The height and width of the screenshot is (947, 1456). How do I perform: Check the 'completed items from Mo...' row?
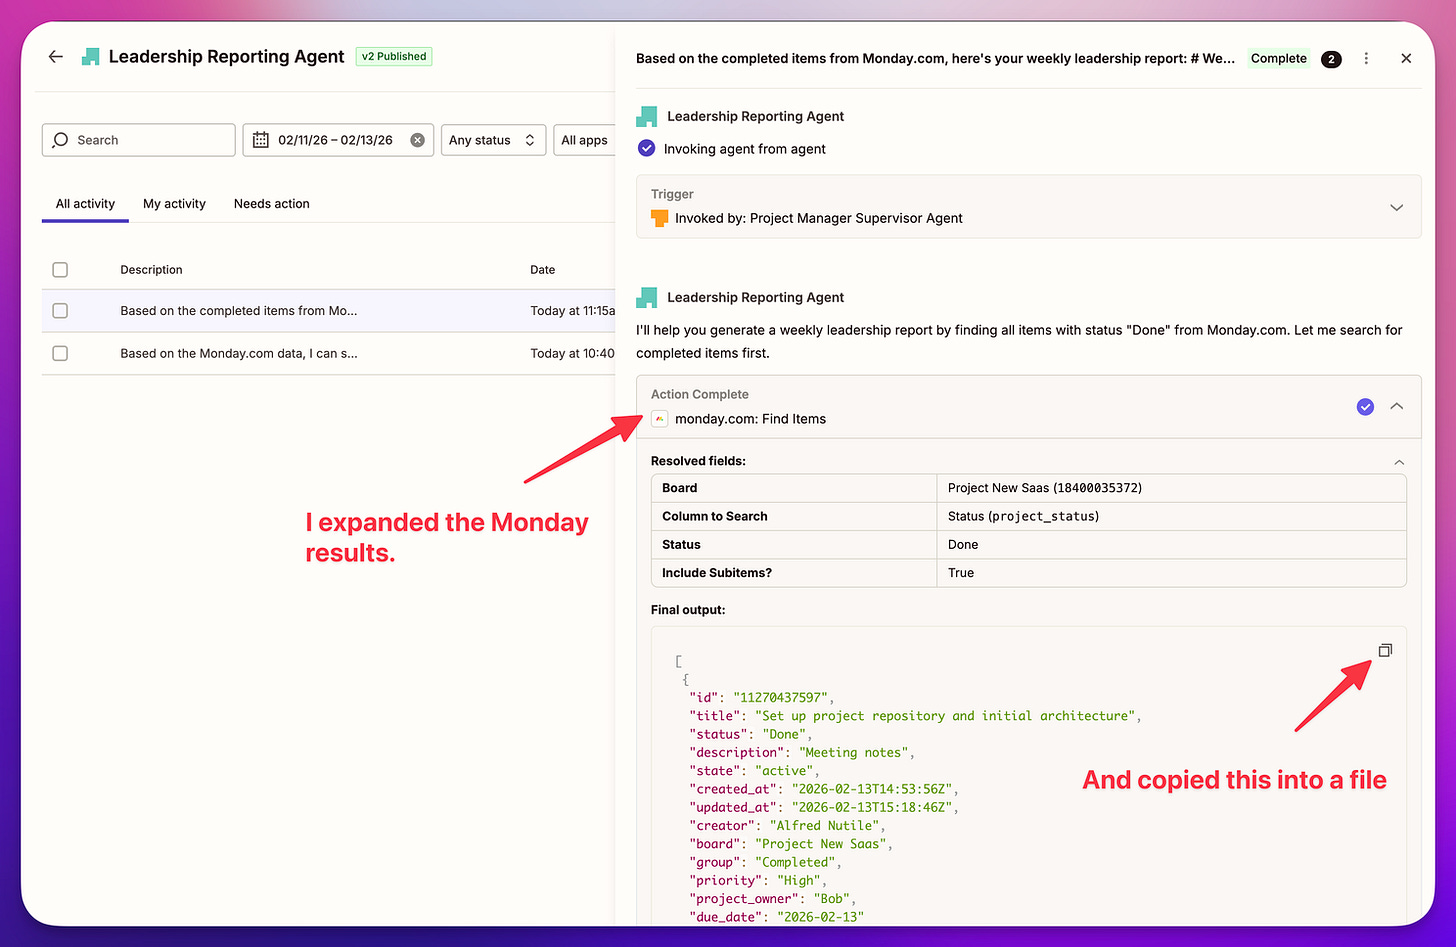(60, 311)
